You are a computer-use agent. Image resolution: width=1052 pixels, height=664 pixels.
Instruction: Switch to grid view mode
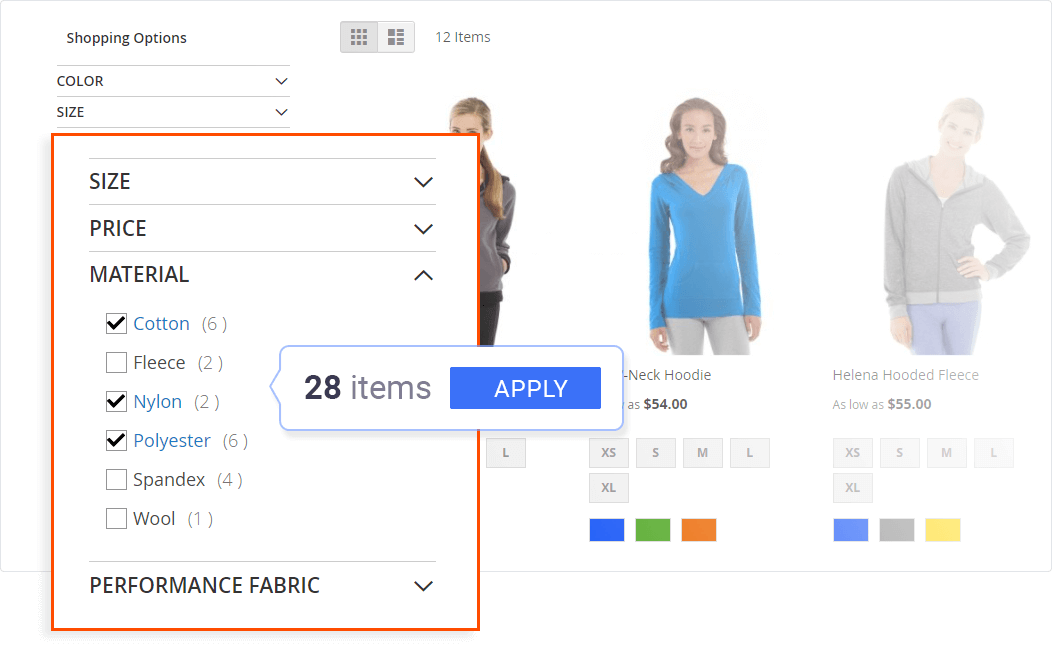[359, 37]
